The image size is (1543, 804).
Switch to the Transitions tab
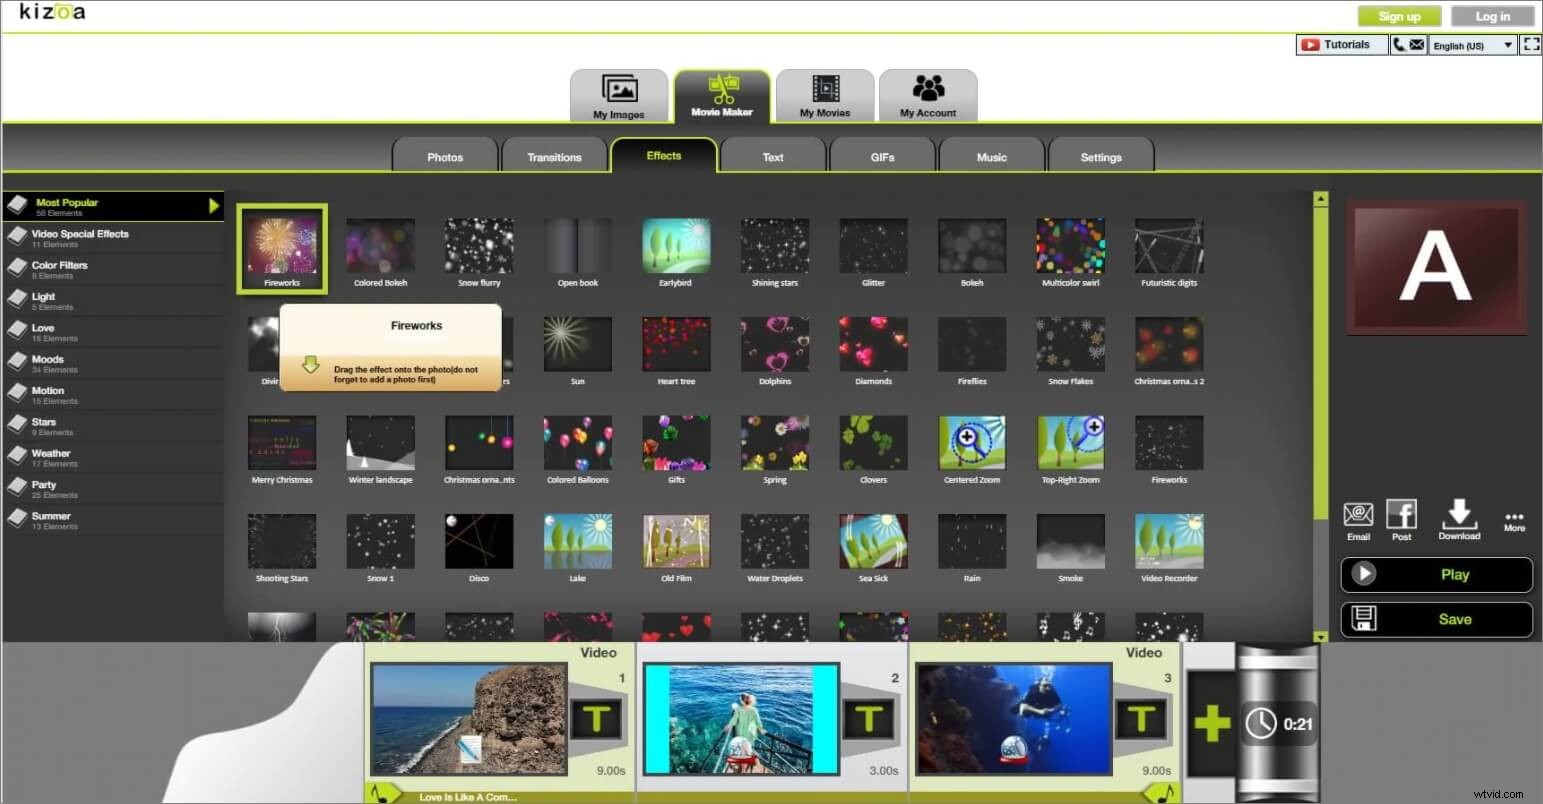click(x=555, y=156)
